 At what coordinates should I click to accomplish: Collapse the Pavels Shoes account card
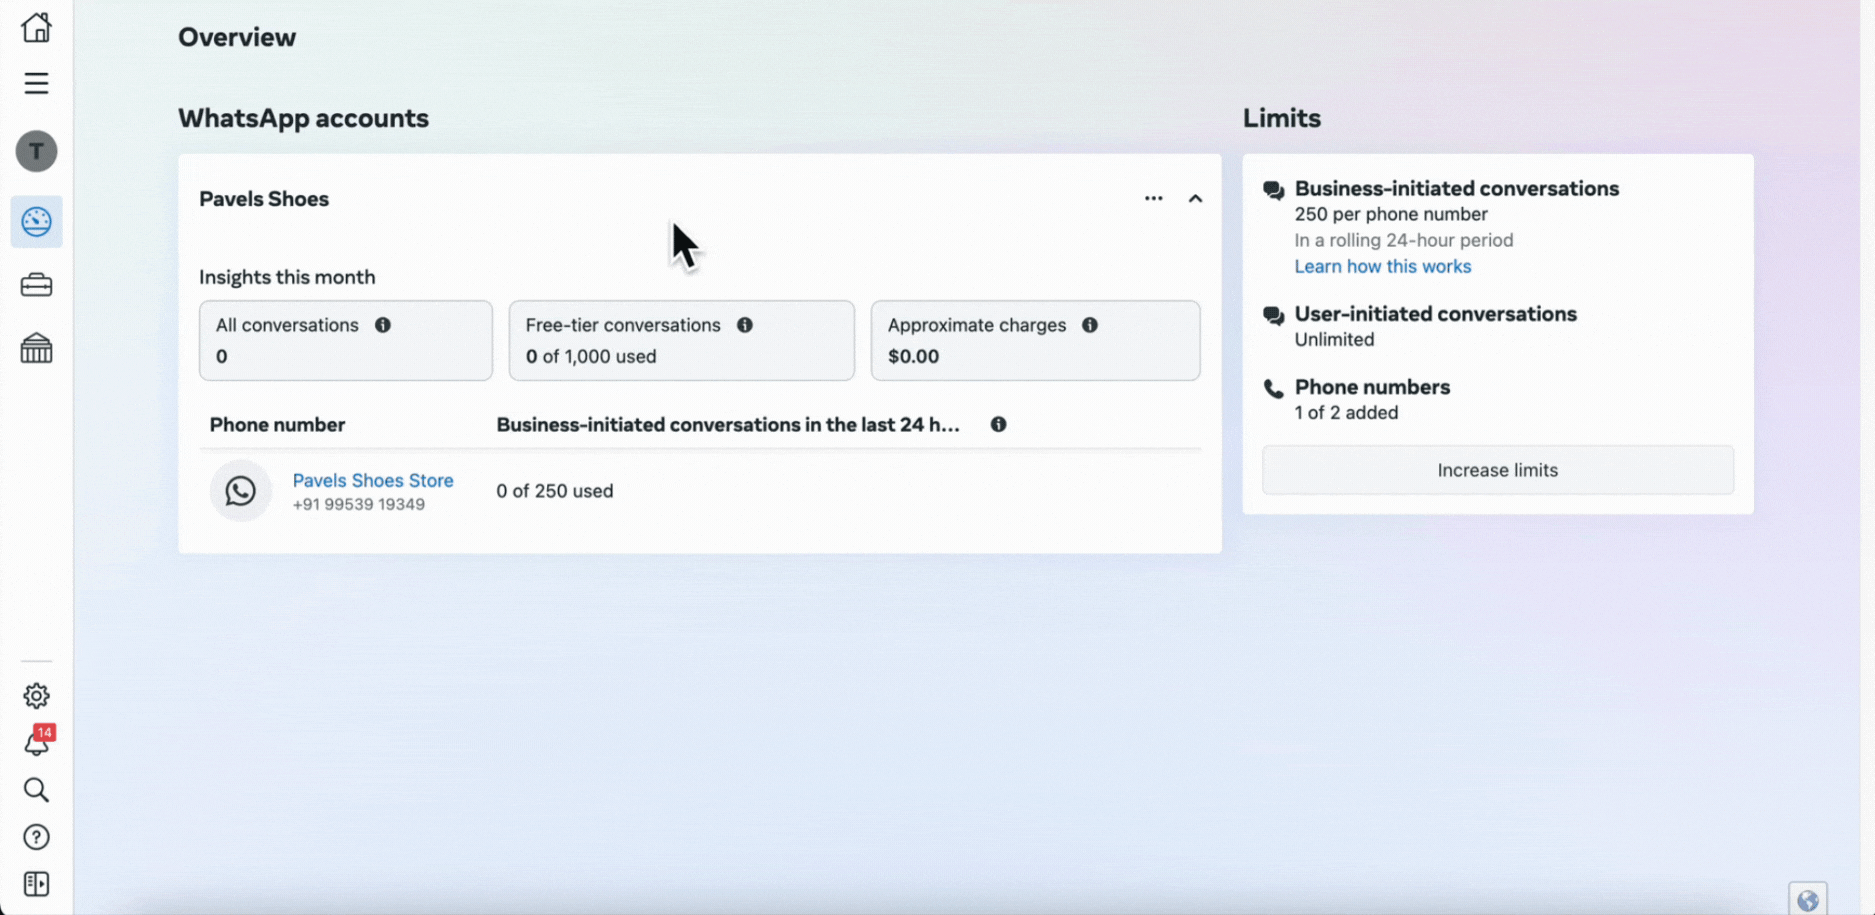pos(1195,199)
